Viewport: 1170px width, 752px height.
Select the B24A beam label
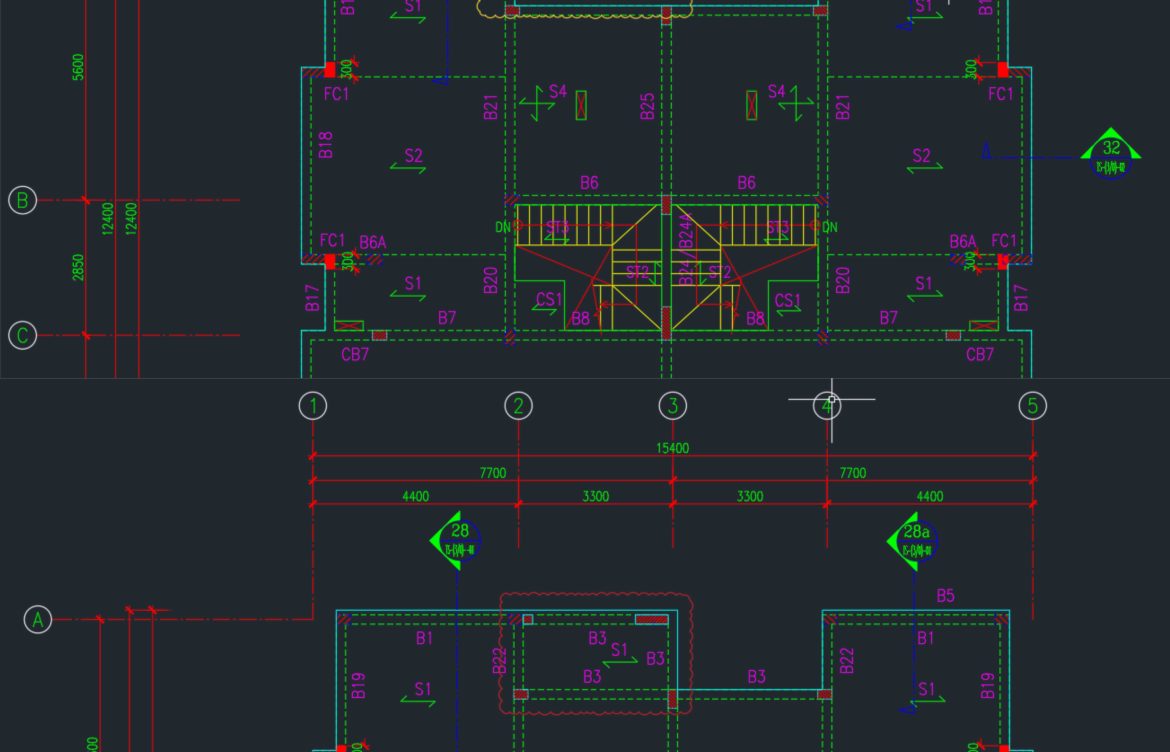click(686, 231)
